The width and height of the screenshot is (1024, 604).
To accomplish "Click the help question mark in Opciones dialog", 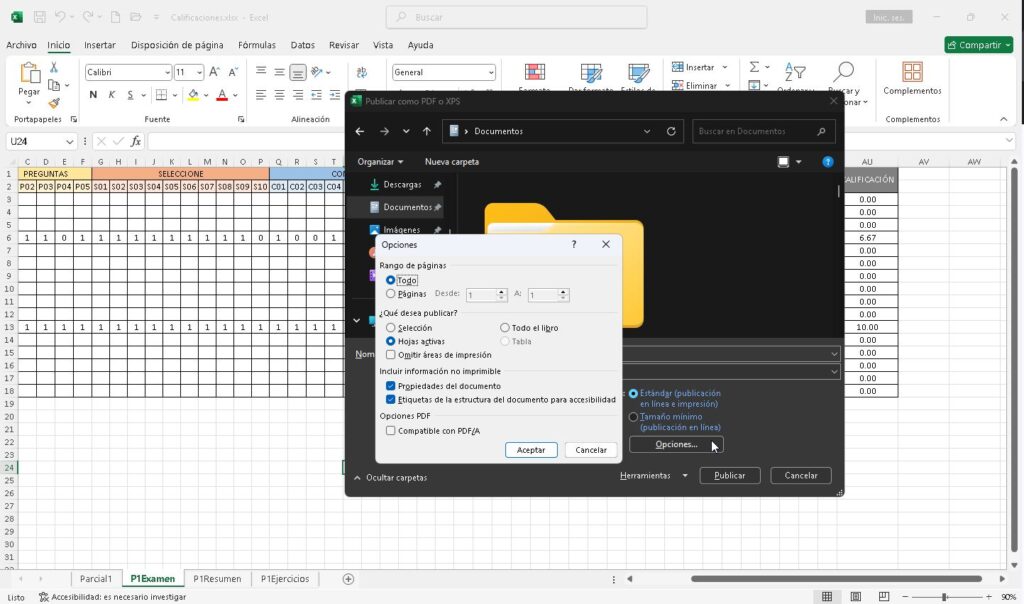I will coord(574,244).
